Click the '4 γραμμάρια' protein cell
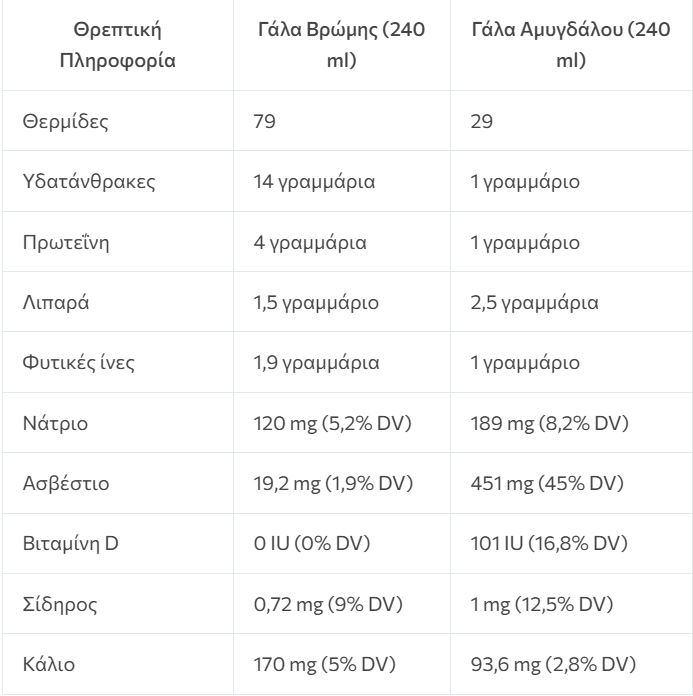693x696 pixels. (x=311, y=242)
